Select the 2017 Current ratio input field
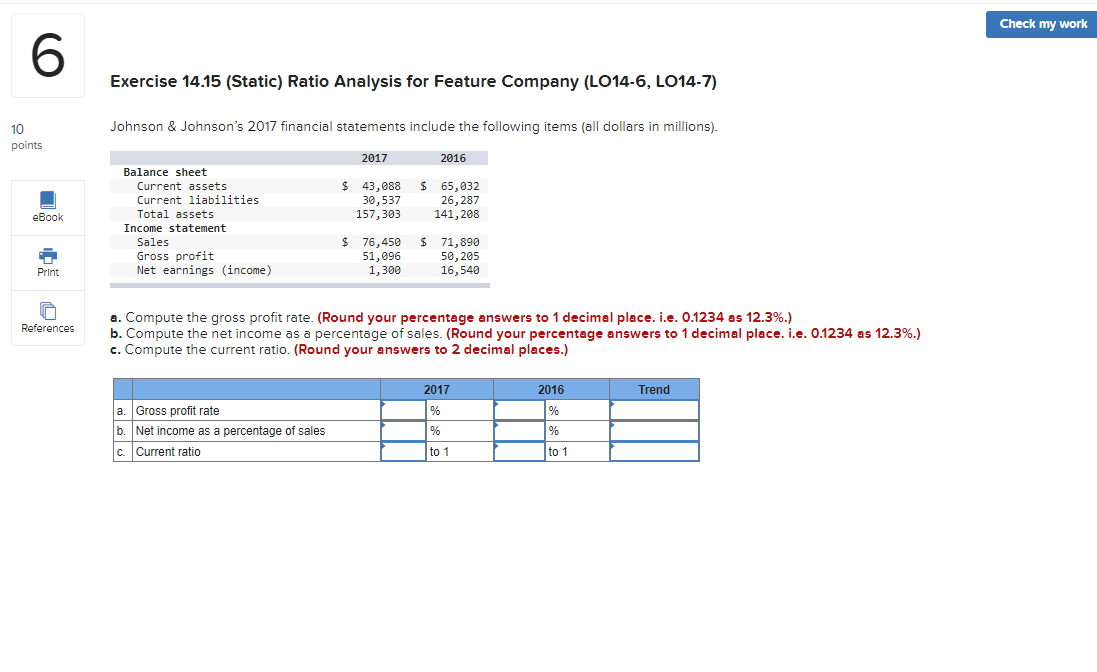 (405, 451)
